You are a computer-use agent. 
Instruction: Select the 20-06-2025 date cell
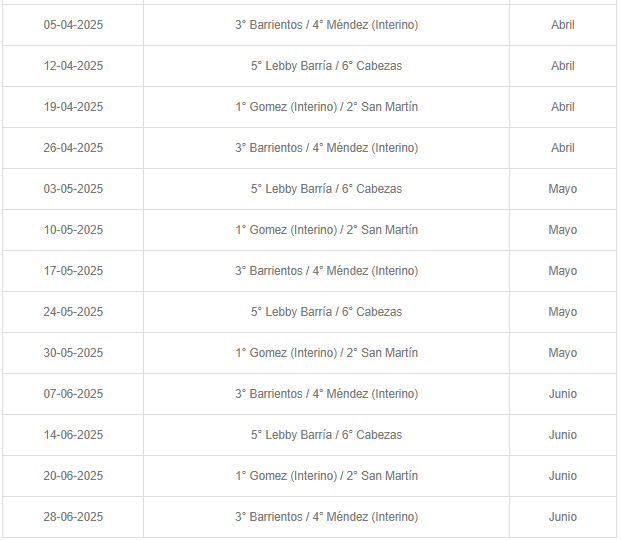pos(73,476)
